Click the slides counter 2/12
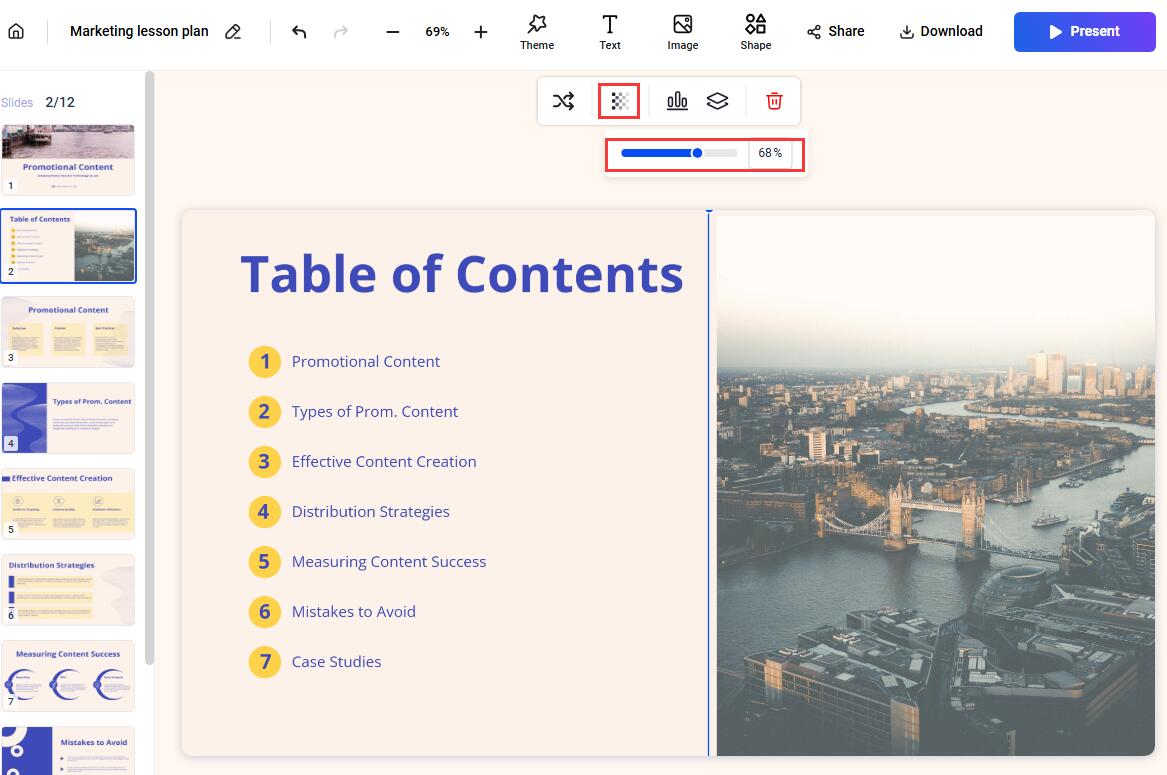 pos(60,102)
